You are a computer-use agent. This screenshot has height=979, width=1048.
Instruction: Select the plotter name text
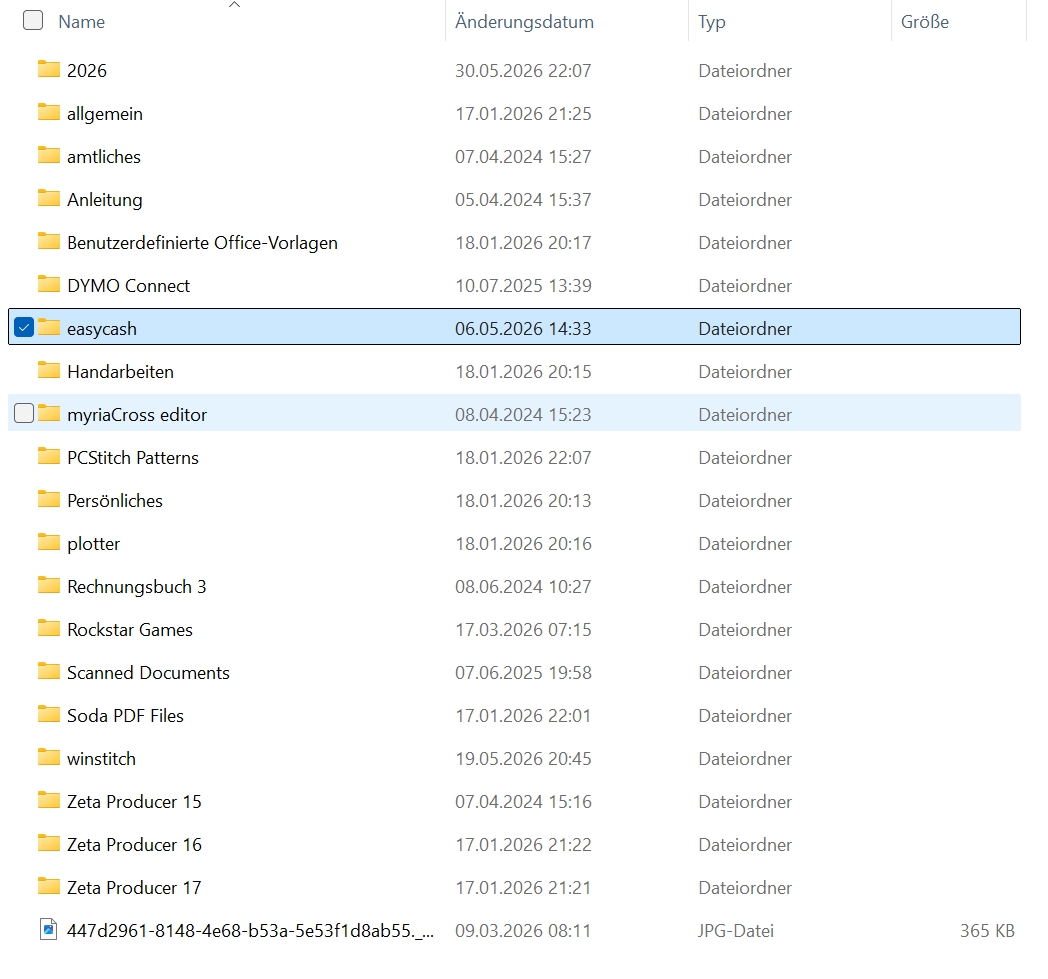[x=94, y=544]
